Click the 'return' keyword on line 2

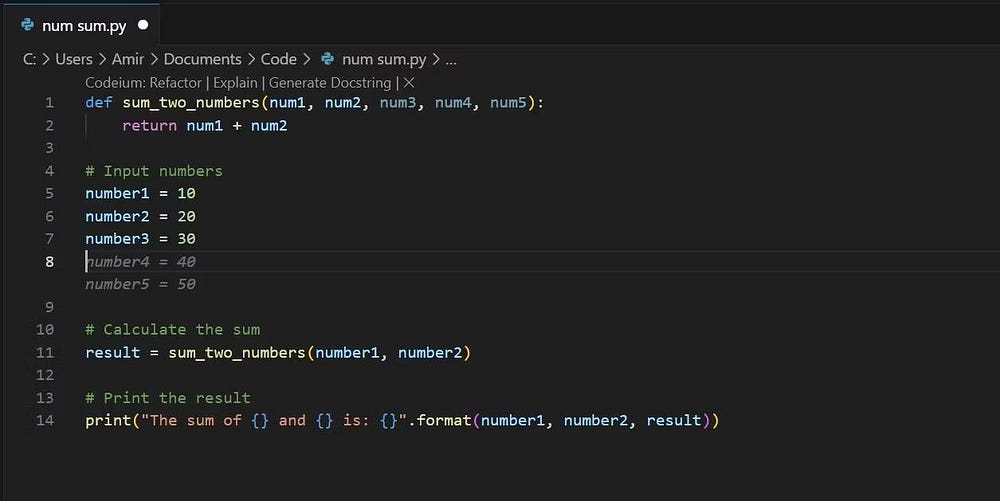pos(149,126)
